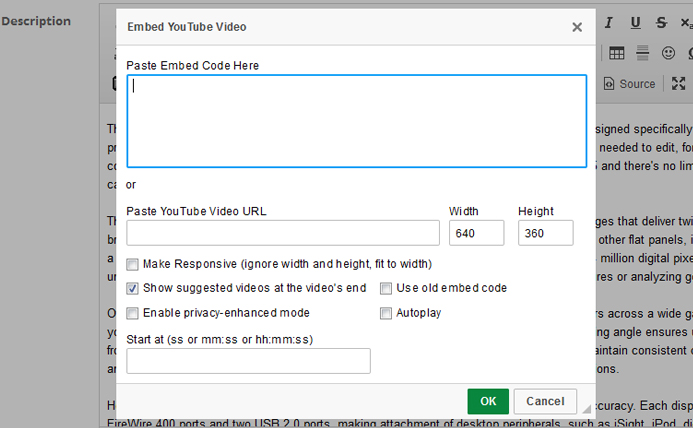Image resolution: width=693 pixels, height=428 pixels.
Task: Select the Width field showing 640
Action: point(476,233)
